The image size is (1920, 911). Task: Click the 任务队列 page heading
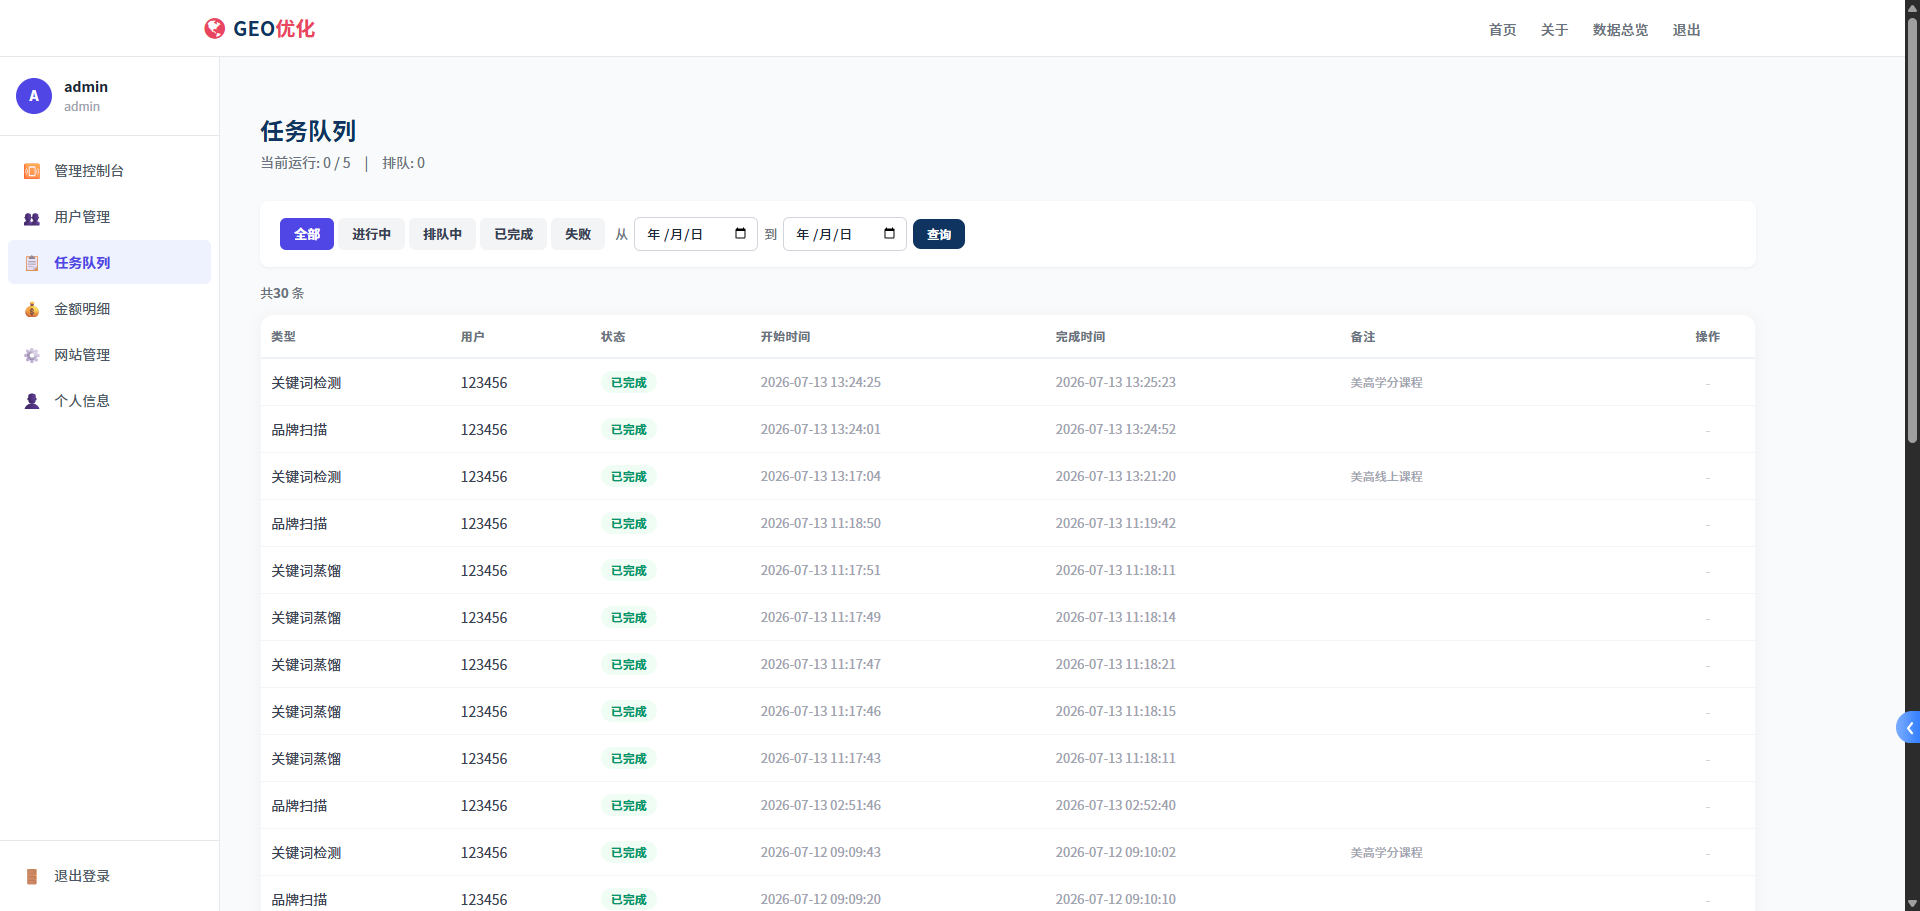[308, 131]
